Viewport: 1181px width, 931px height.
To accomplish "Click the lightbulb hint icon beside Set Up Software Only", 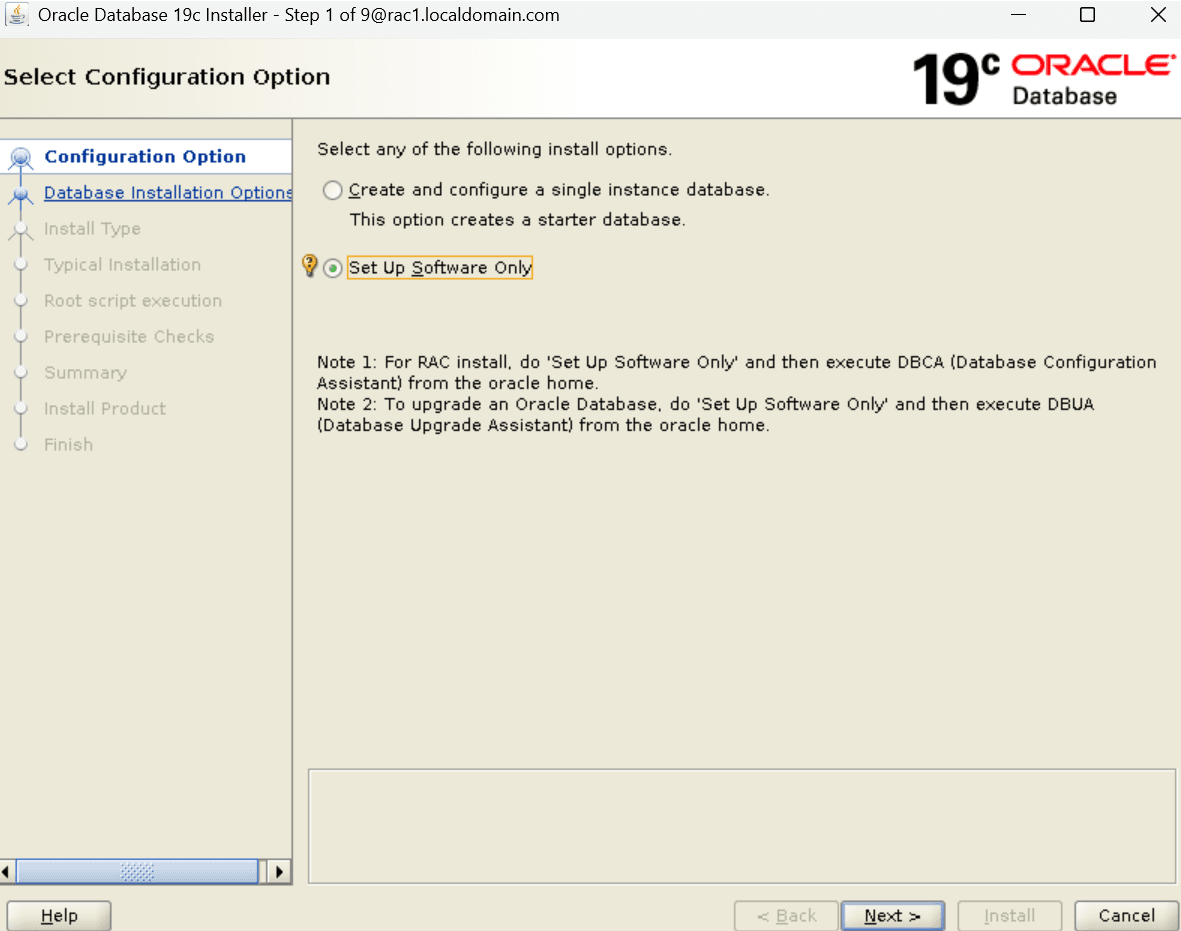I will tap(309, 265).
